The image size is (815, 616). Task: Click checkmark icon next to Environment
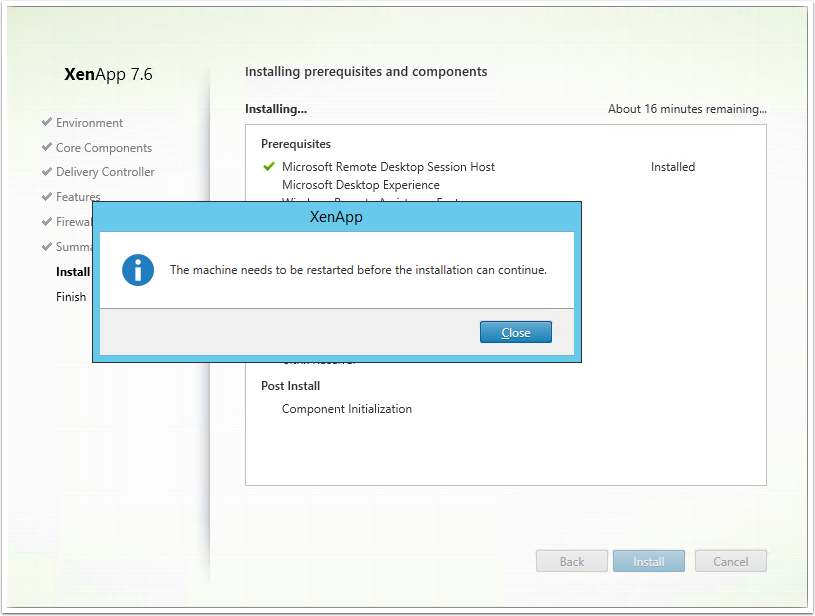(x=47, y=122)
